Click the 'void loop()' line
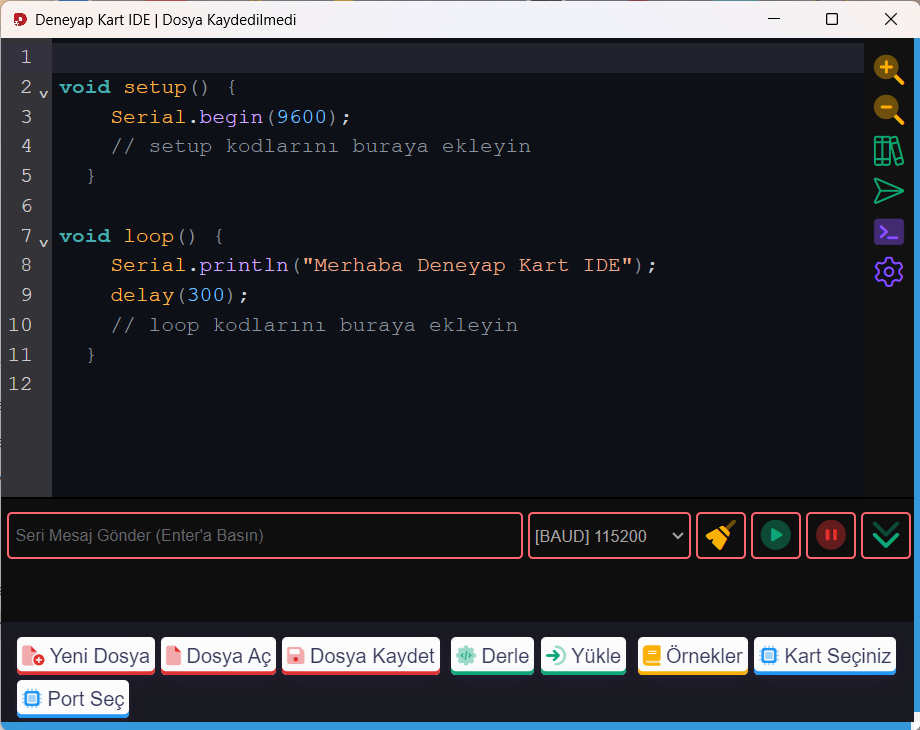The height and width of the screenshot is (730, 920). (x=141, y=236)
